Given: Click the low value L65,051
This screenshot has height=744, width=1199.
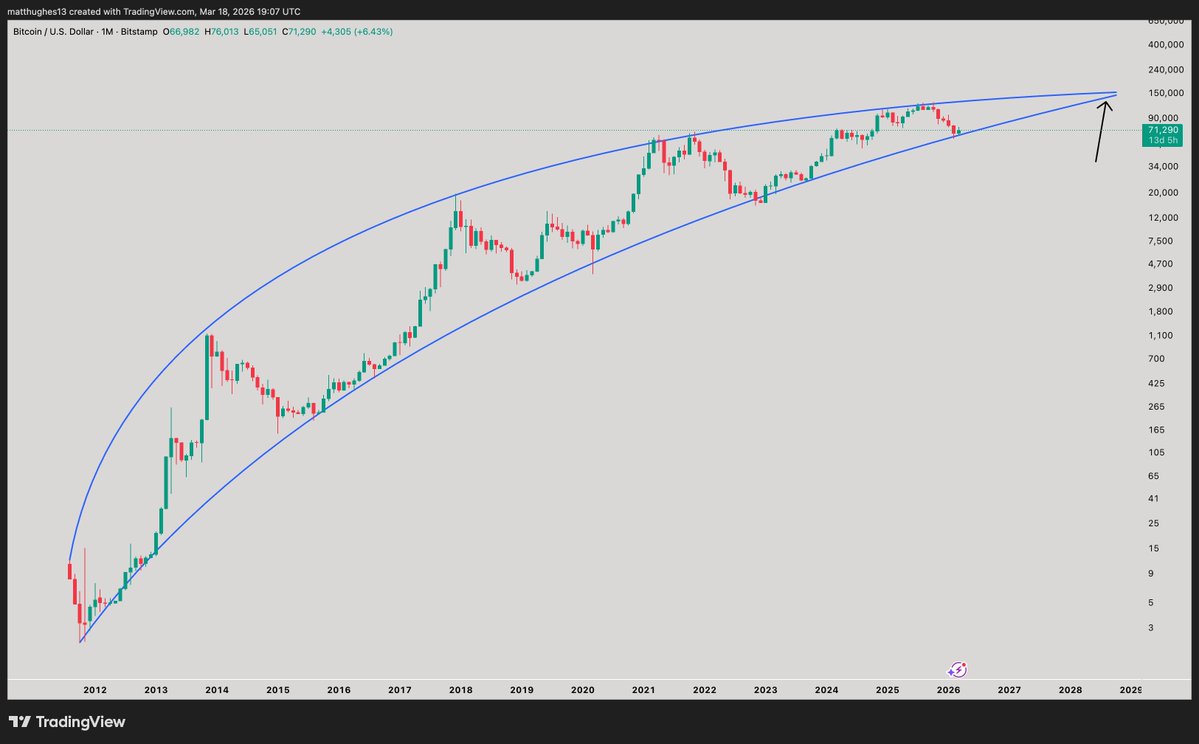Looking at the screenshot, I should pyautogui.click(x=260, y=31).
